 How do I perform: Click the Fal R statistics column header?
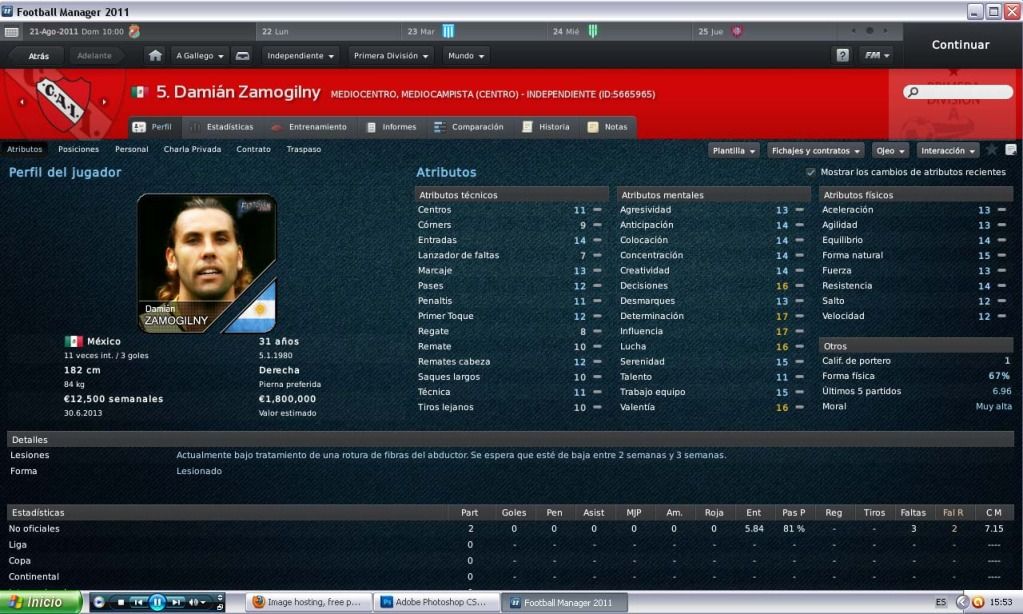953,513
